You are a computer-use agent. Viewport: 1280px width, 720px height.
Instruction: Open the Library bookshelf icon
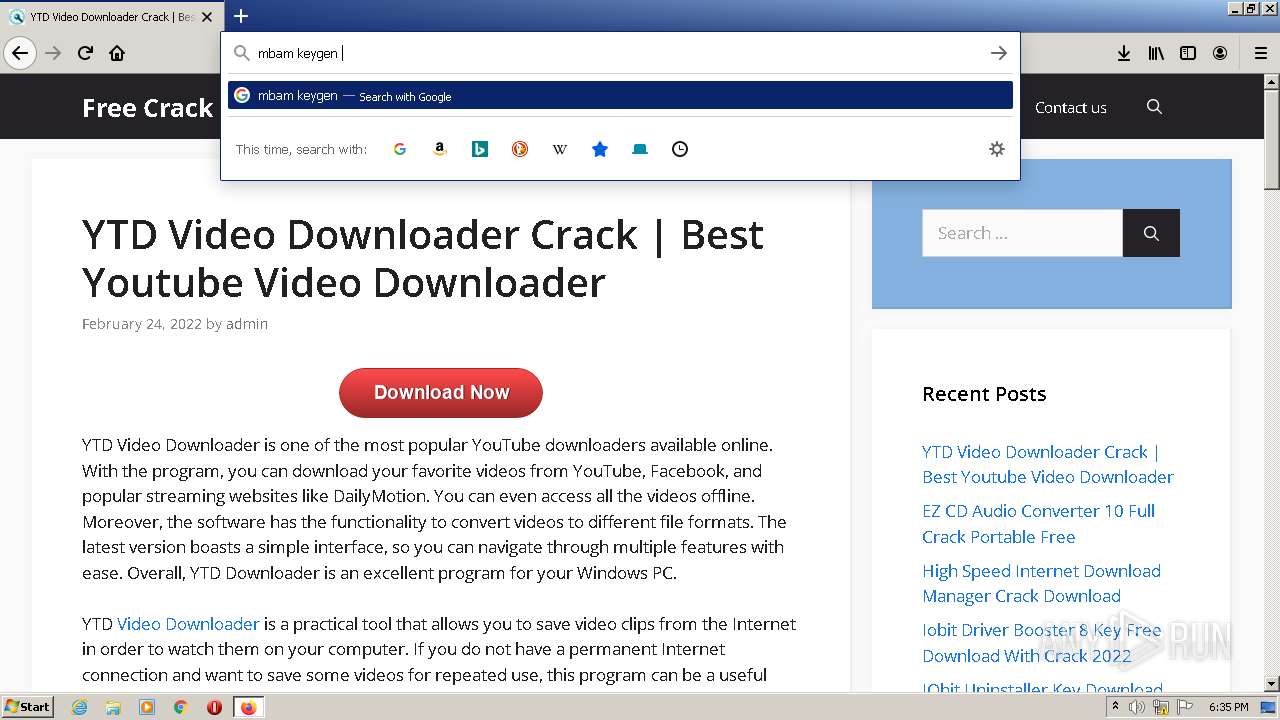tap(1156, 53)
